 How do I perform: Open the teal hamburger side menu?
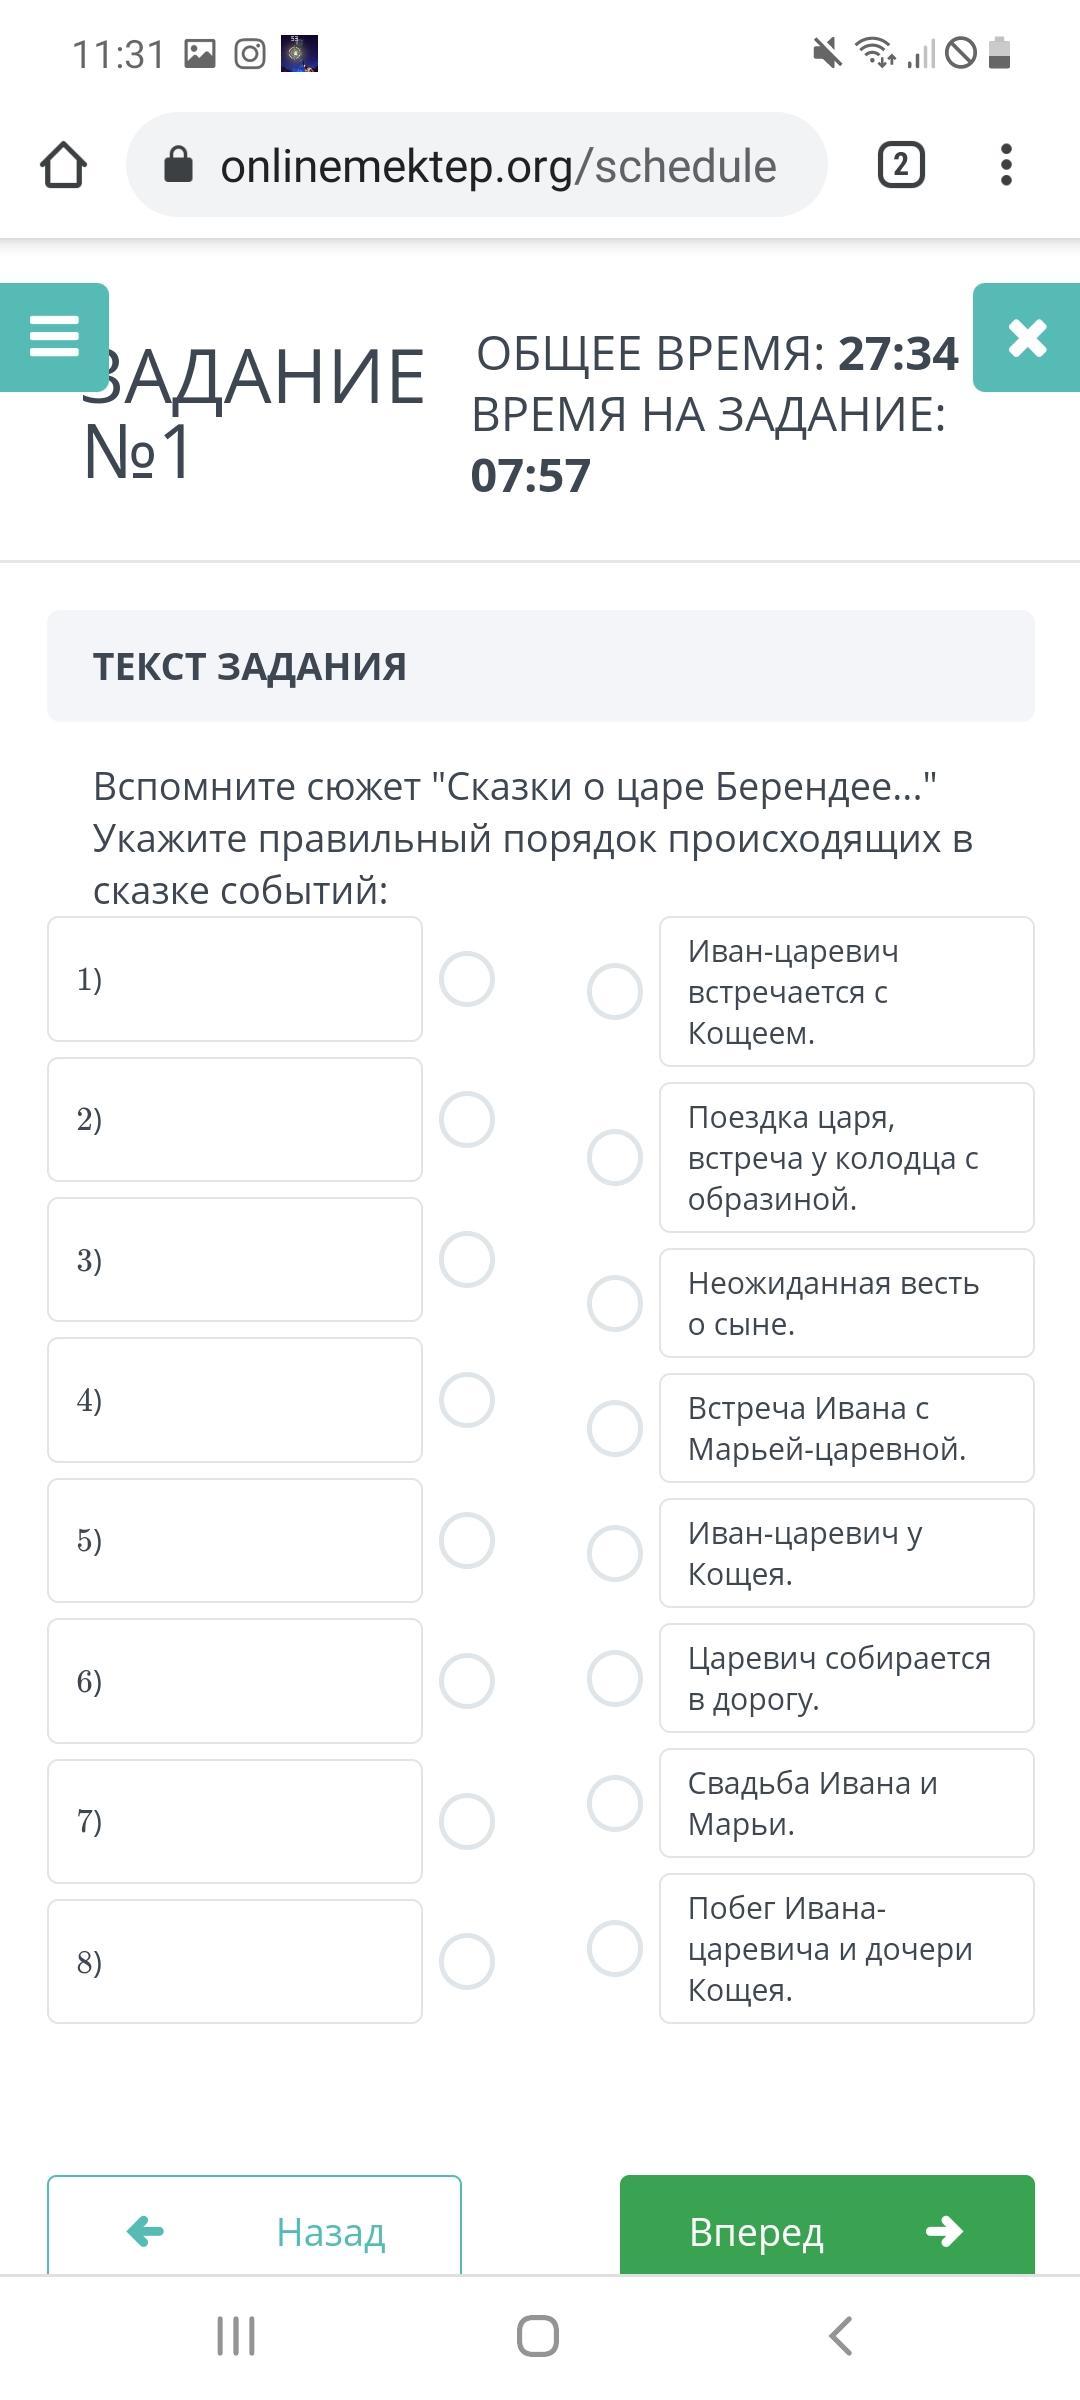pos(54,336)
